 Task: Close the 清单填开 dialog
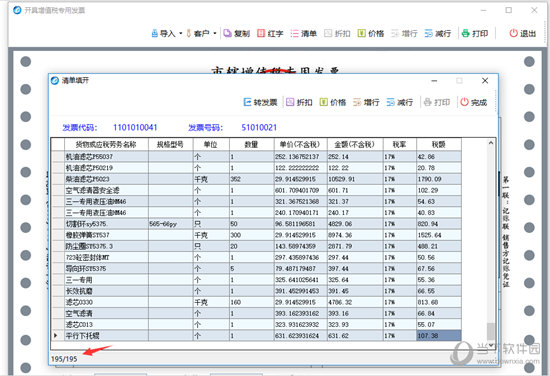click(x=485, y=81)
